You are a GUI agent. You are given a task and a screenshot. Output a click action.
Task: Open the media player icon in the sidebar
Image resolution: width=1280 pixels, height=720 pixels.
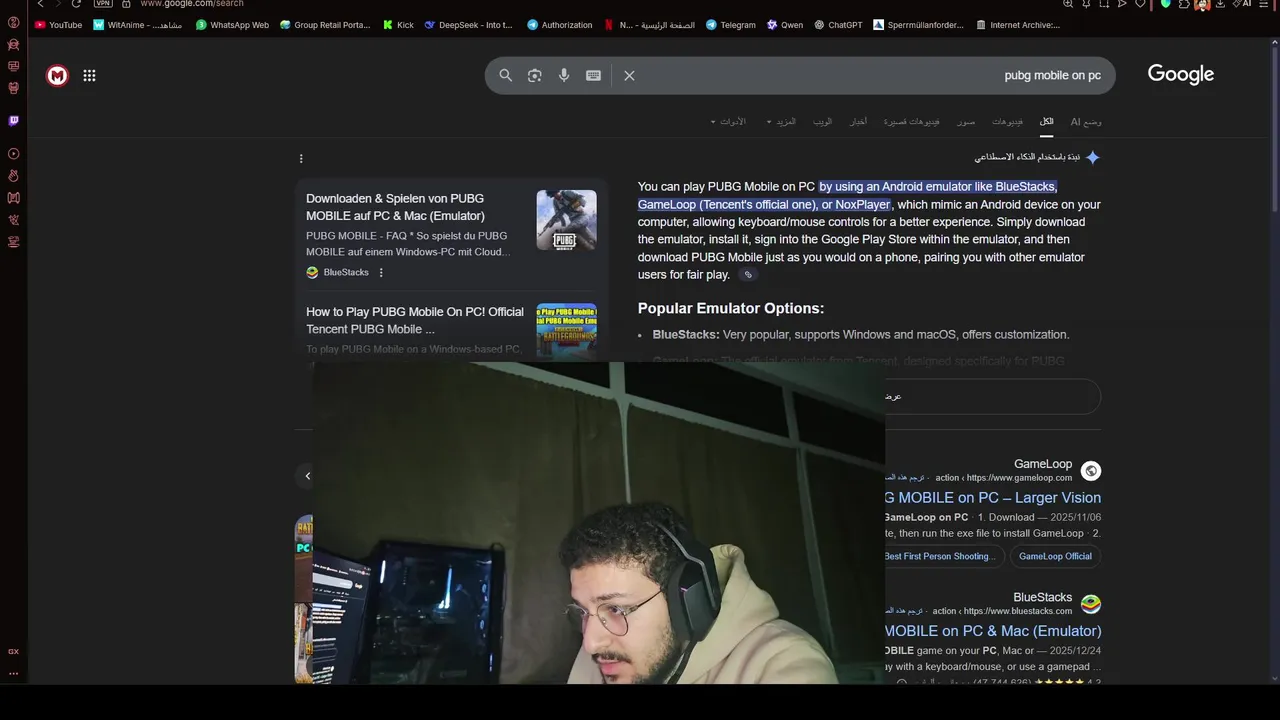tap(13, 154)
